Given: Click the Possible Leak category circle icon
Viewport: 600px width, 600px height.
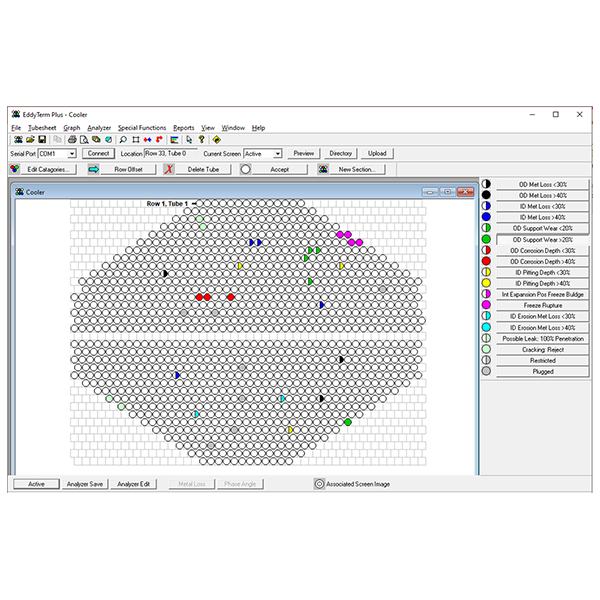Looking at the screenshot, I should tap(486, 338).
